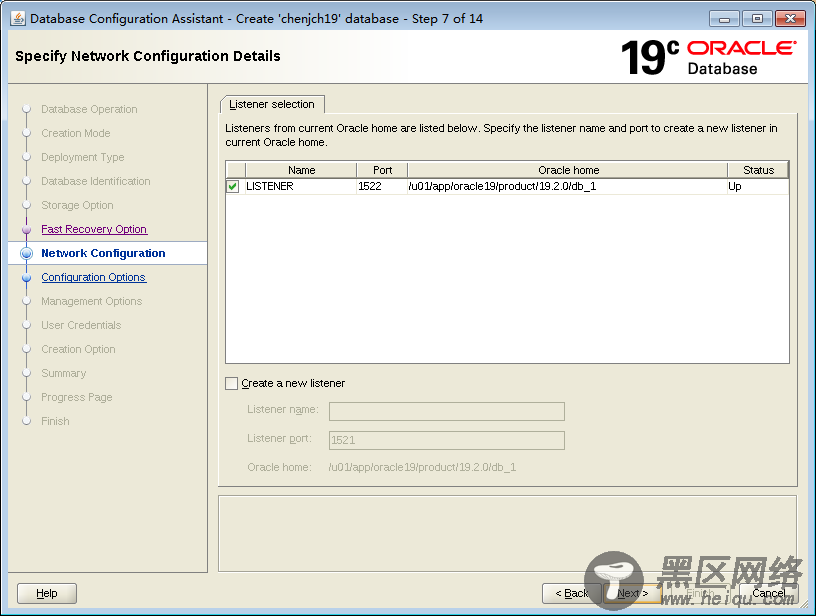Viewport: 816px width, 616px height.
Task: Open Fast Recovery Option step link
Action: click(94, 229)
